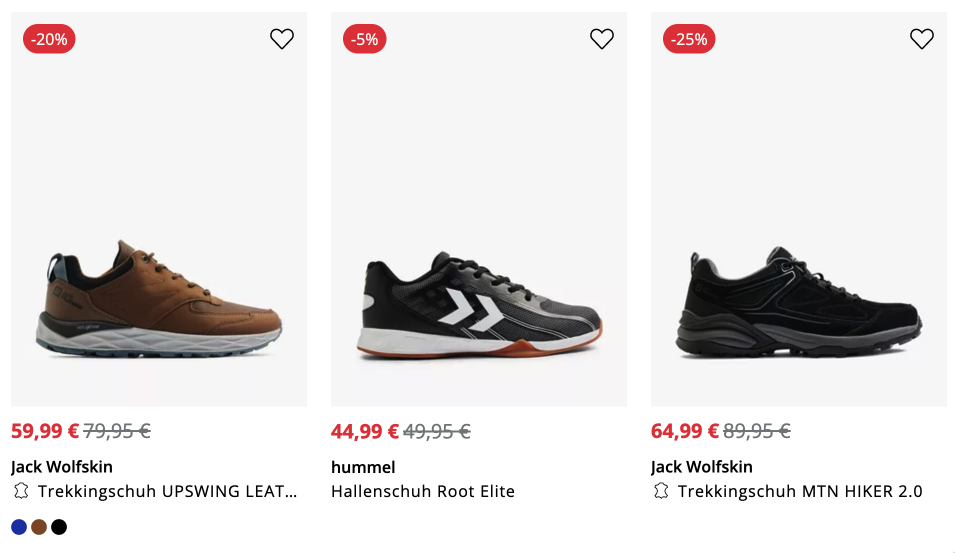Screen dimensions: 955x553
Task: Open Hallenschuh Root Elite product title
Action: (x=423, y=491)
